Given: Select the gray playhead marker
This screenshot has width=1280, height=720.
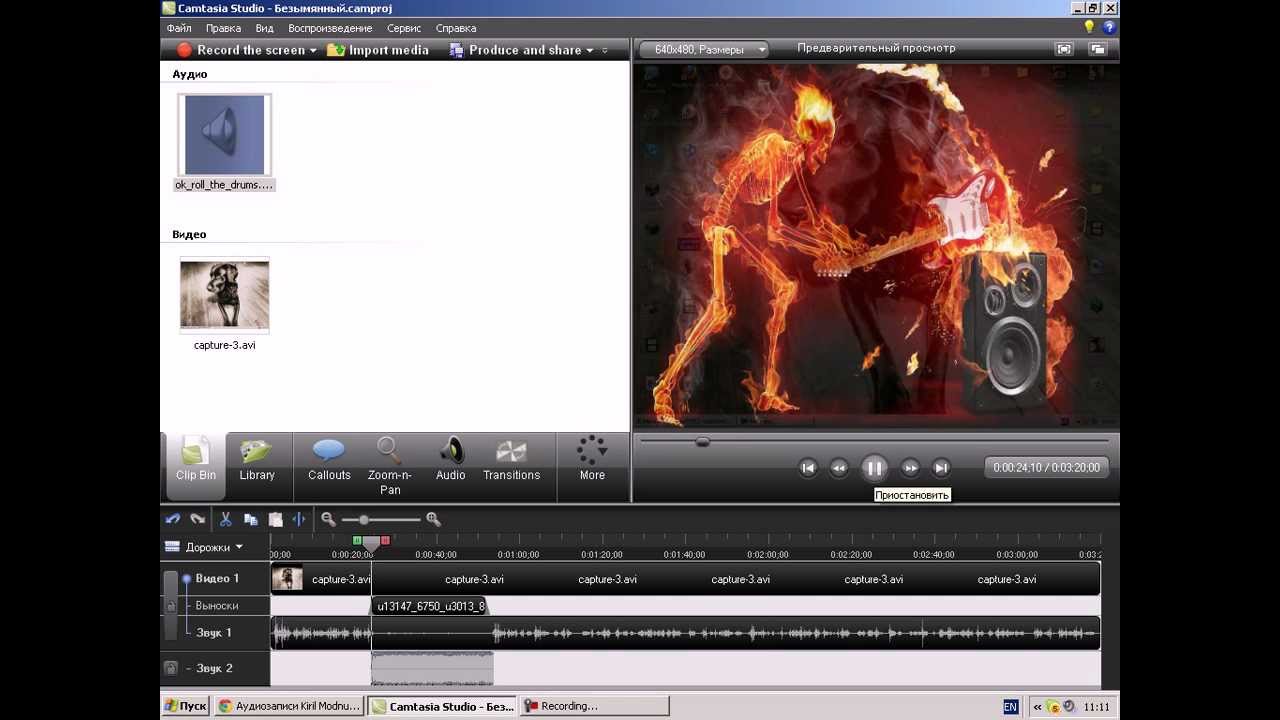Looking at the screenshot, I should pos(371,543).
